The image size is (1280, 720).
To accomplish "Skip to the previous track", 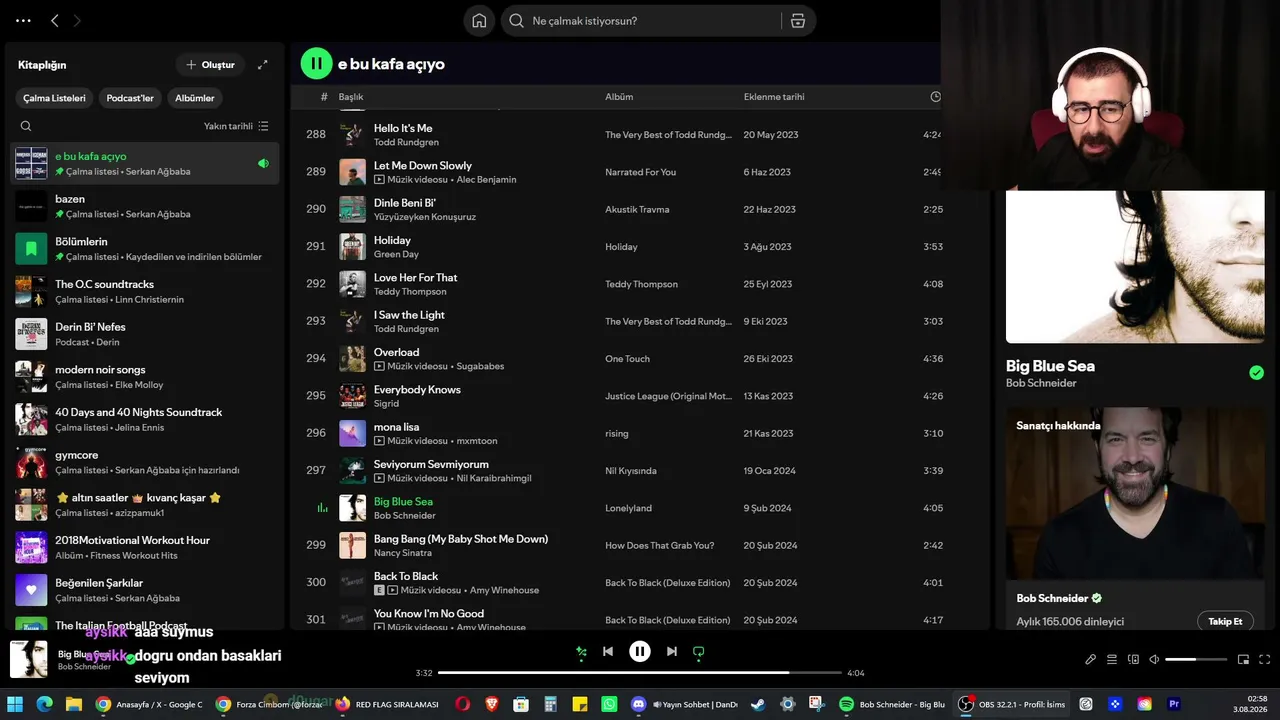I will click(x=608, y=652).
